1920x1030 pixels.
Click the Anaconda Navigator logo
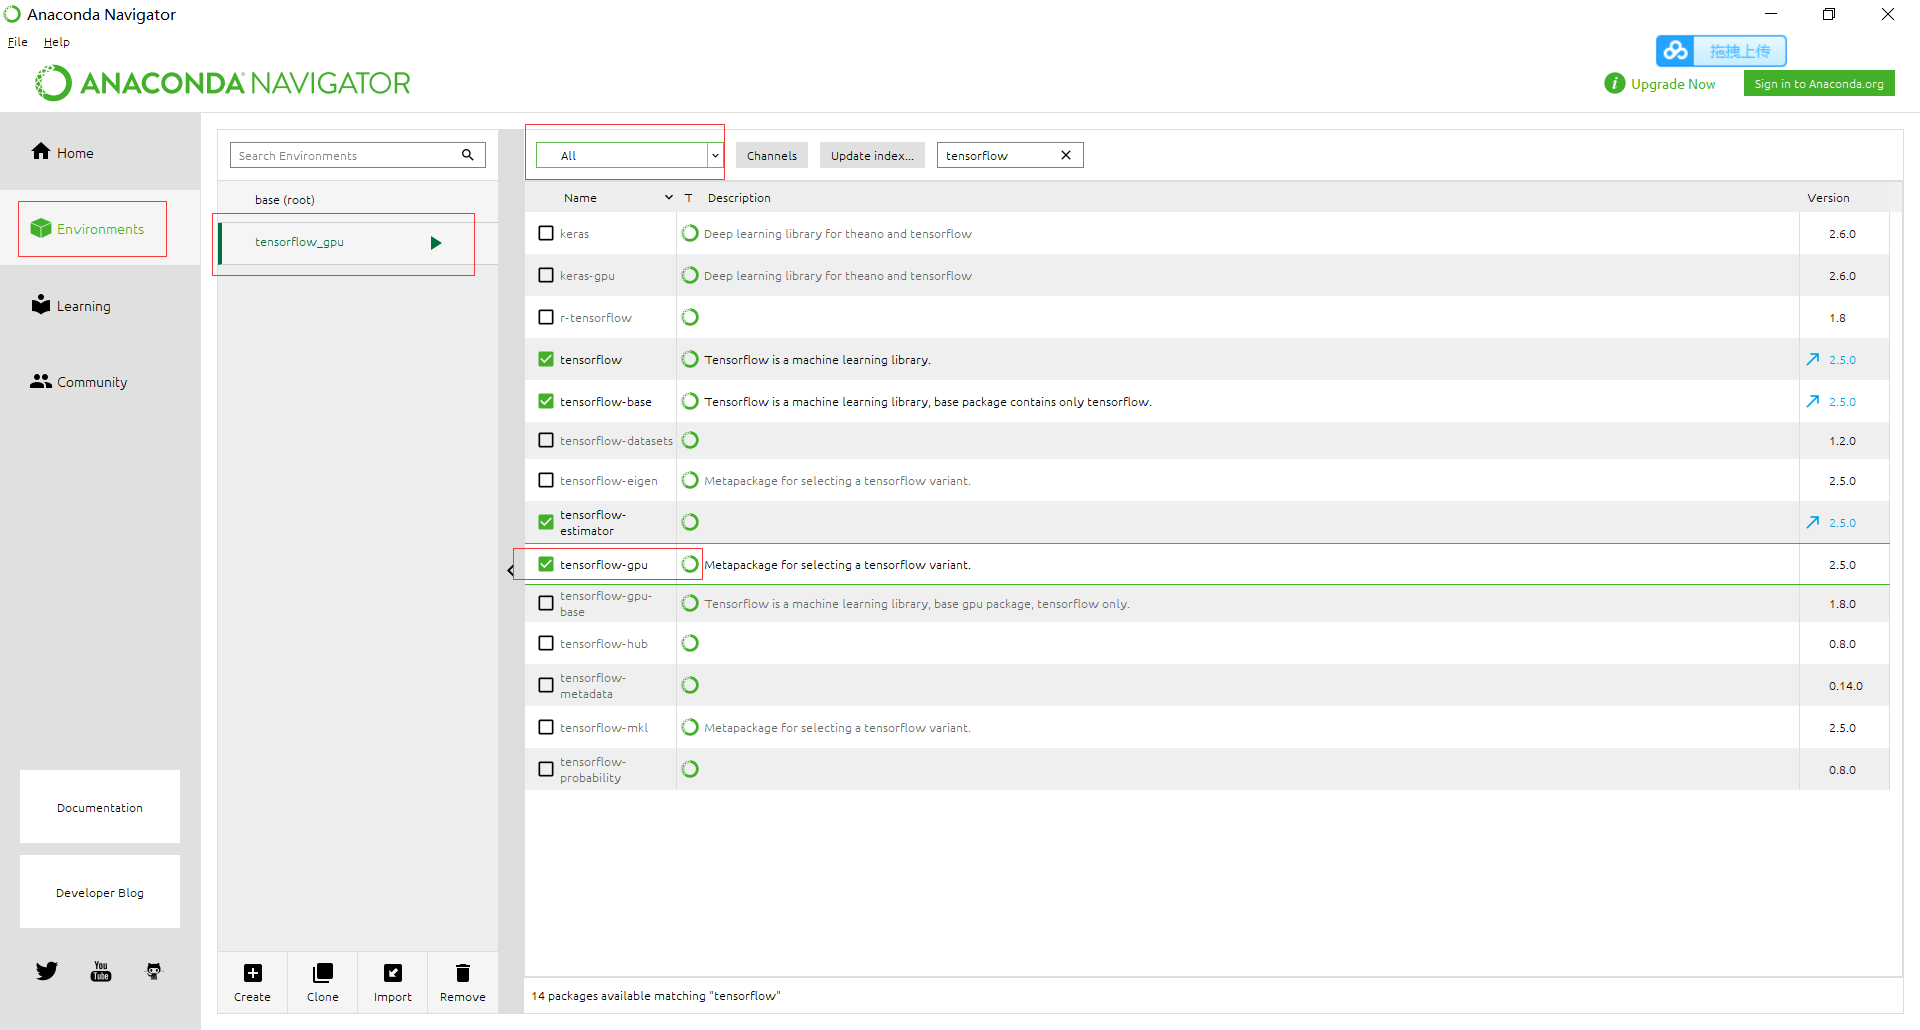point(223,83)
